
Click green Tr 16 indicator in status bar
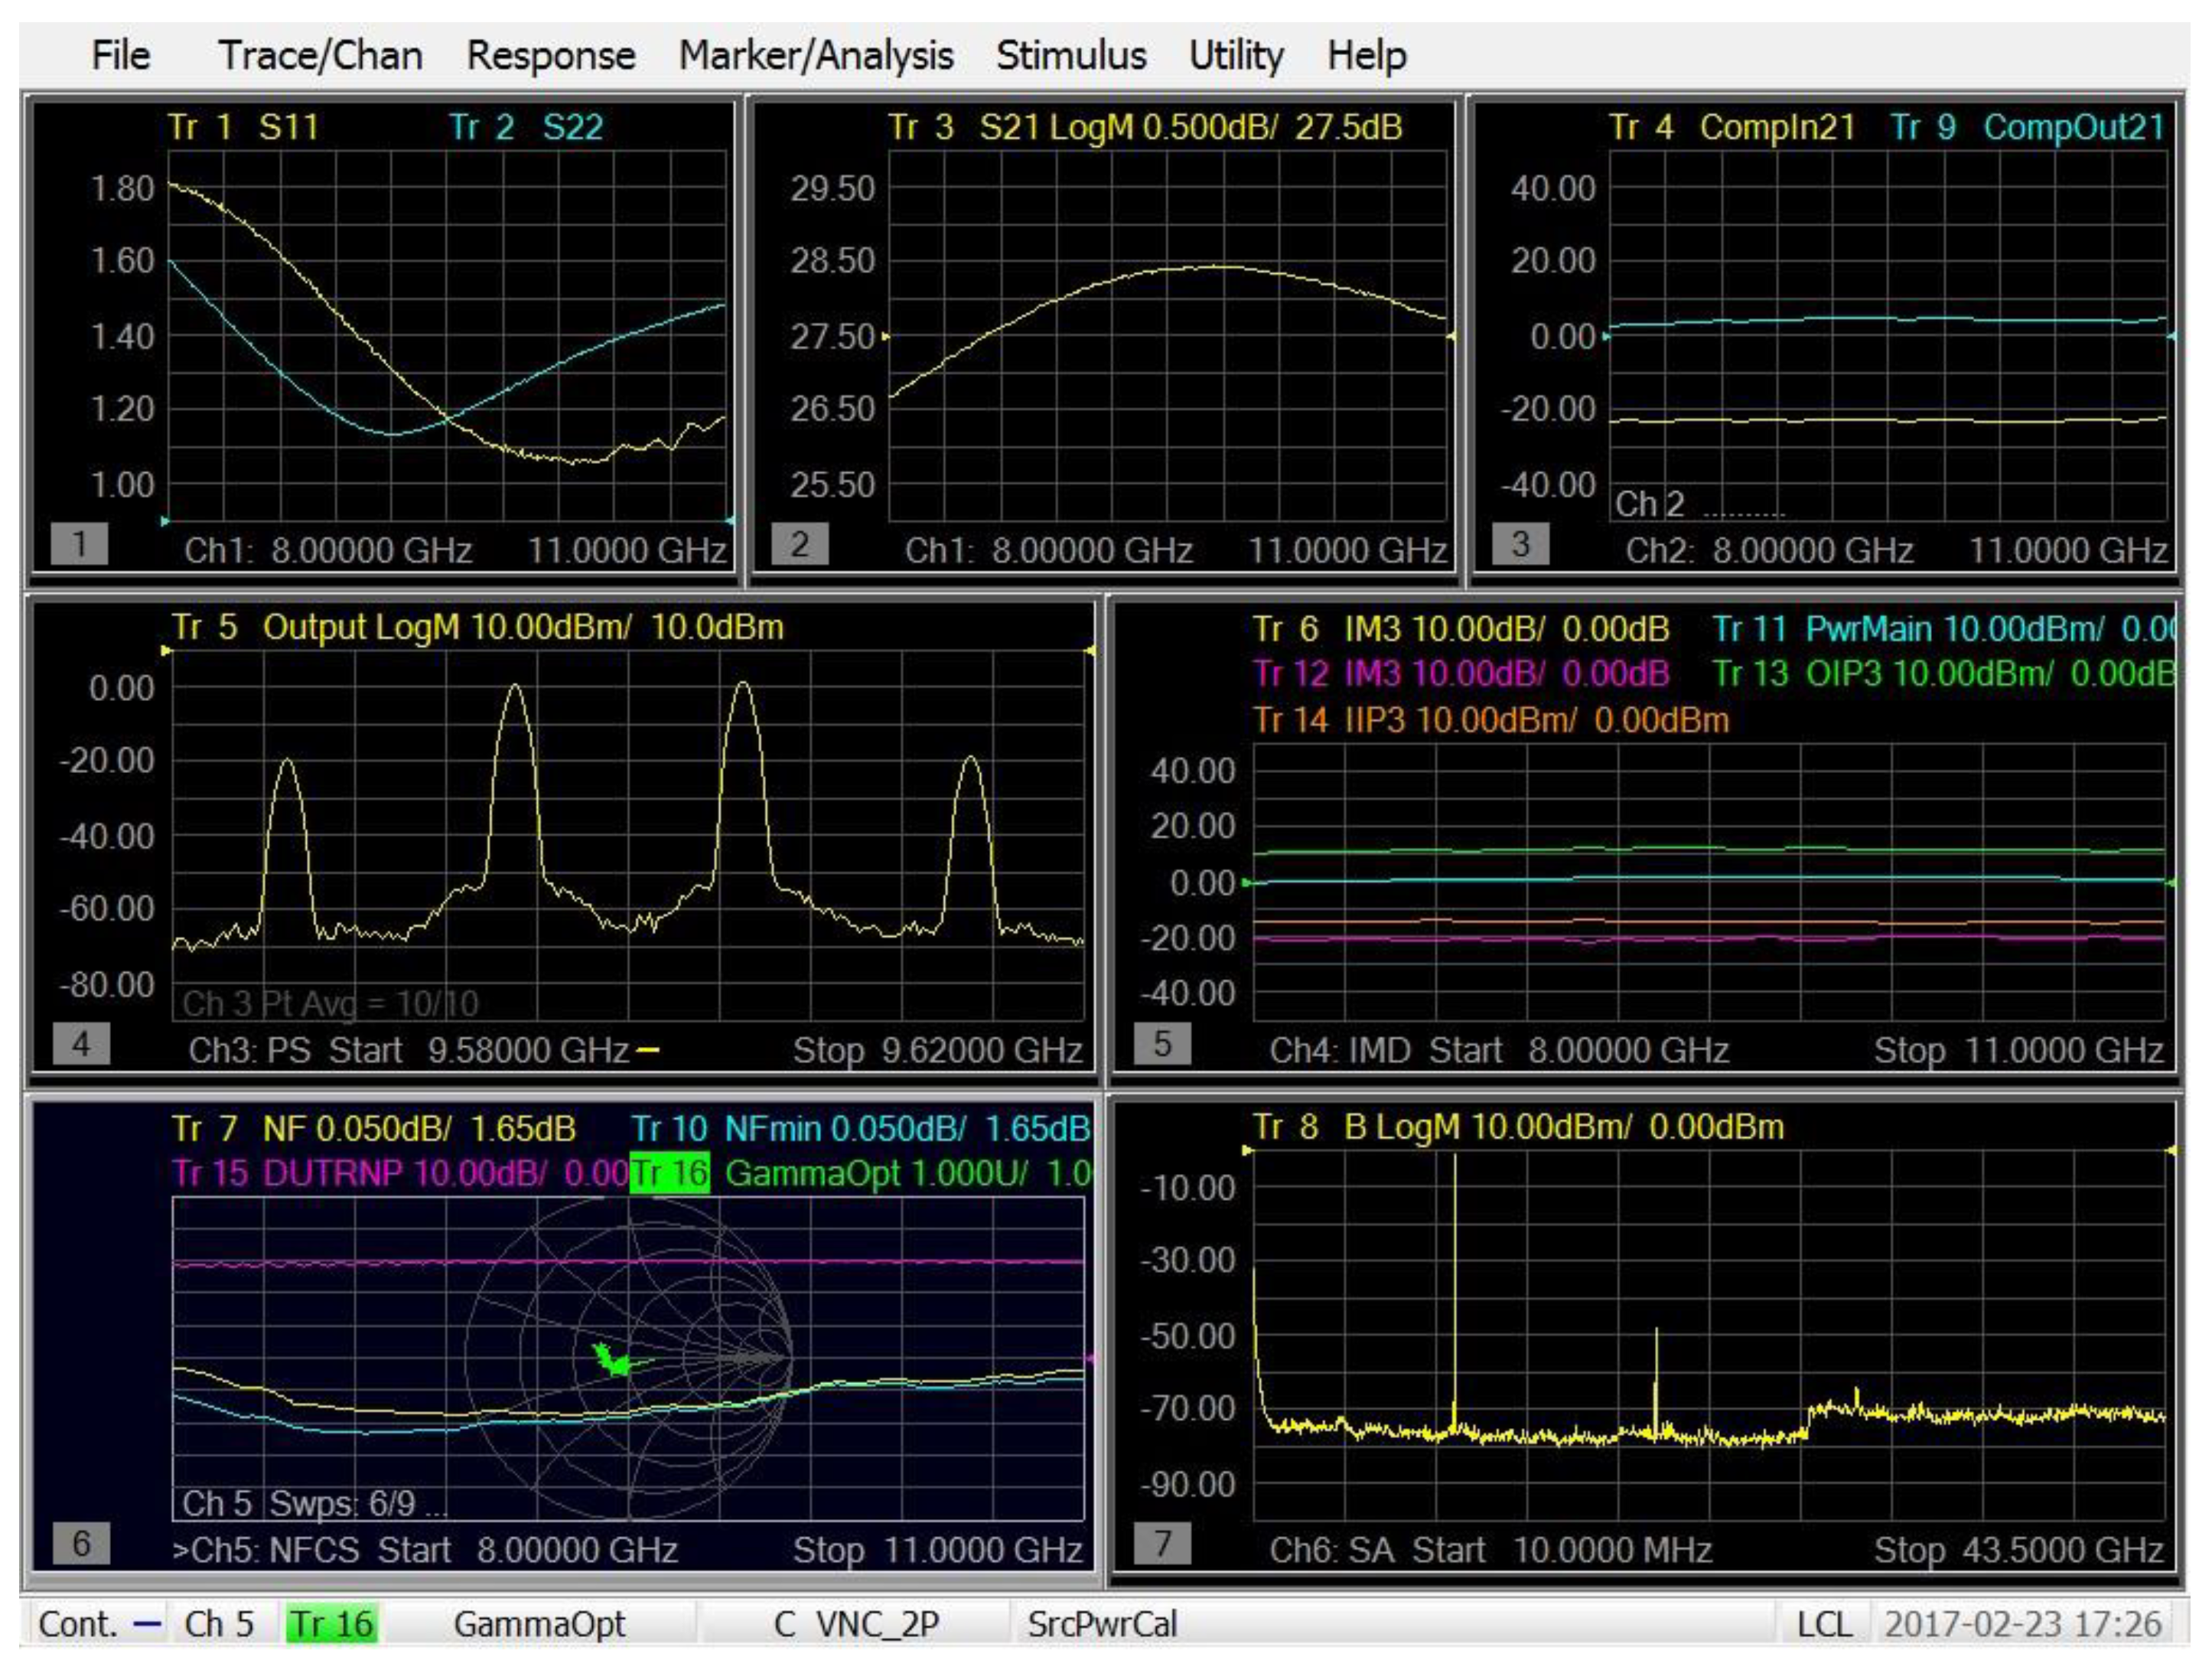(331, 1623)
